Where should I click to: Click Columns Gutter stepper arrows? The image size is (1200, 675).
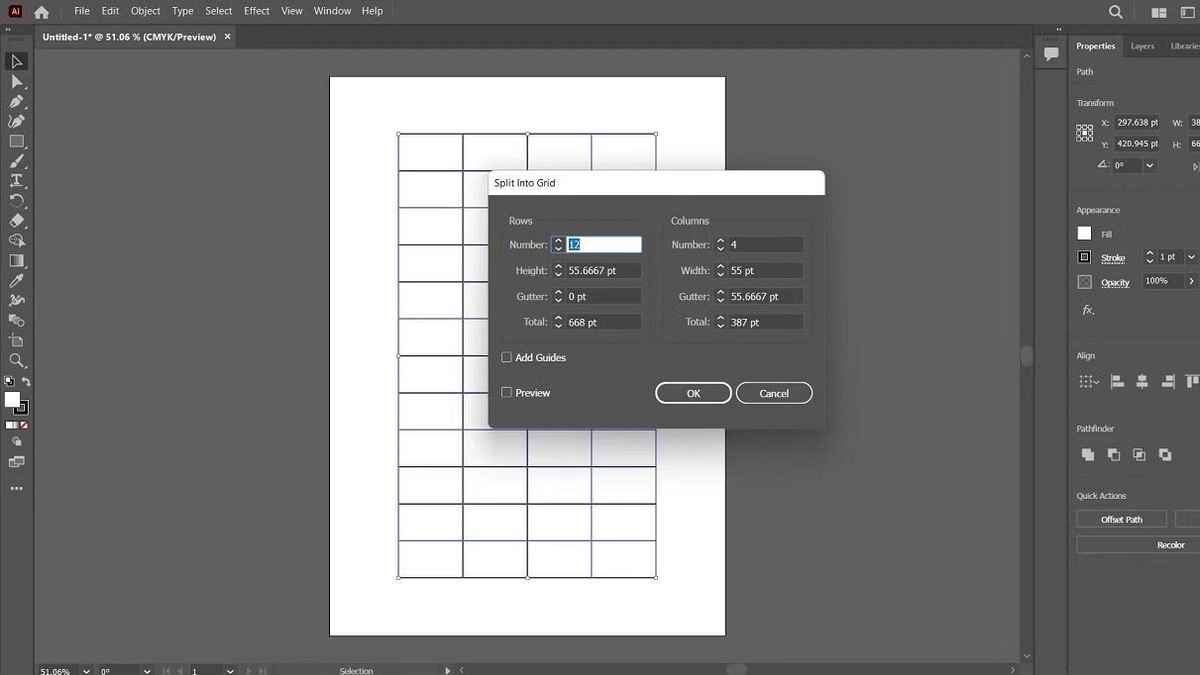(x=720, y=296)
